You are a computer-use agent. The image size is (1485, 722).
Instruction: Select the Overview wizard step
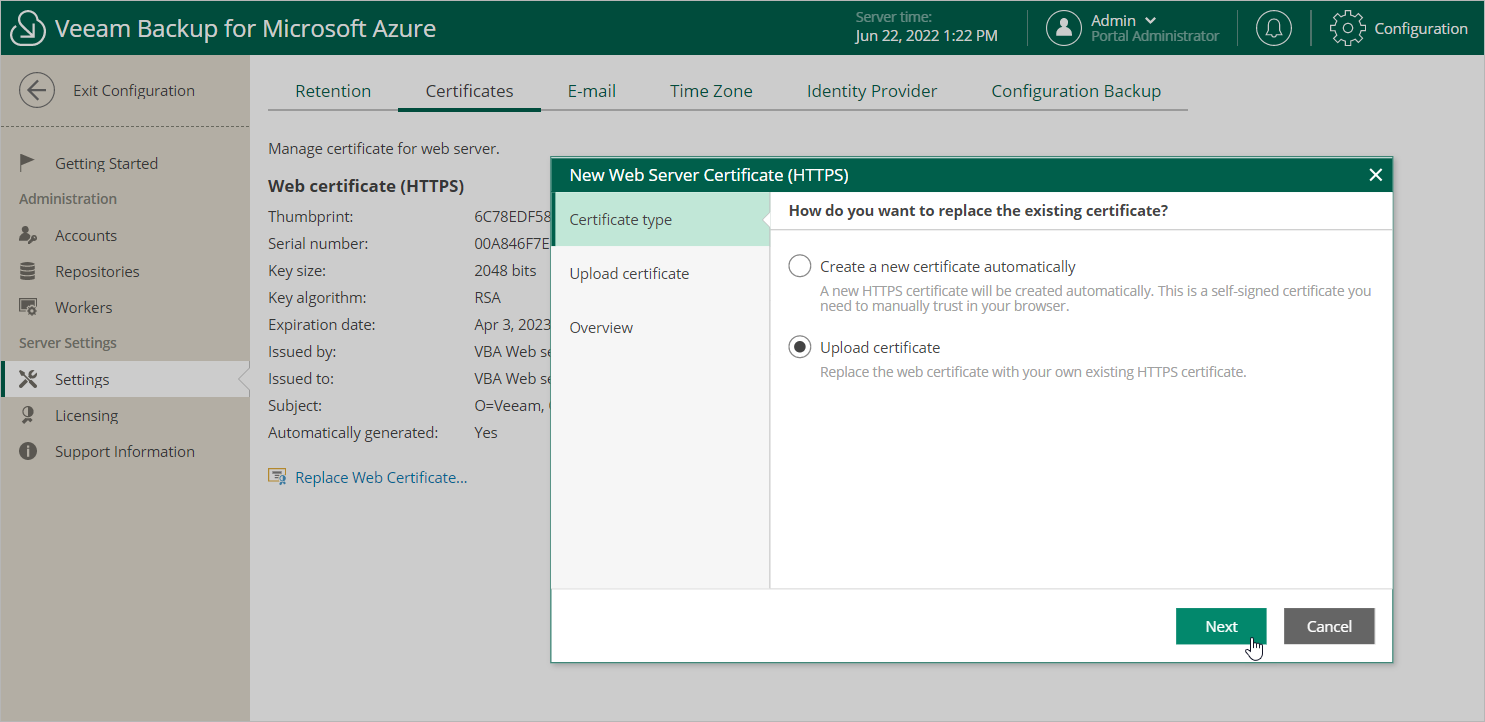pos(601,328)
